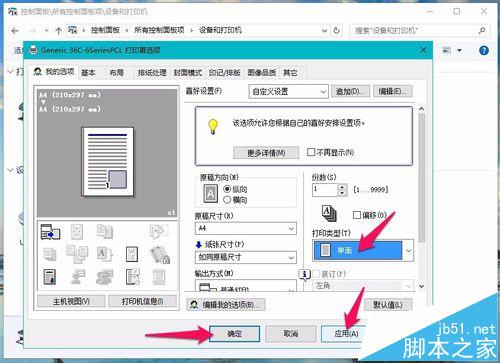Click the 编辑(E)... button
This screenshot has height=363, width=500.
[x=393, y=91]
